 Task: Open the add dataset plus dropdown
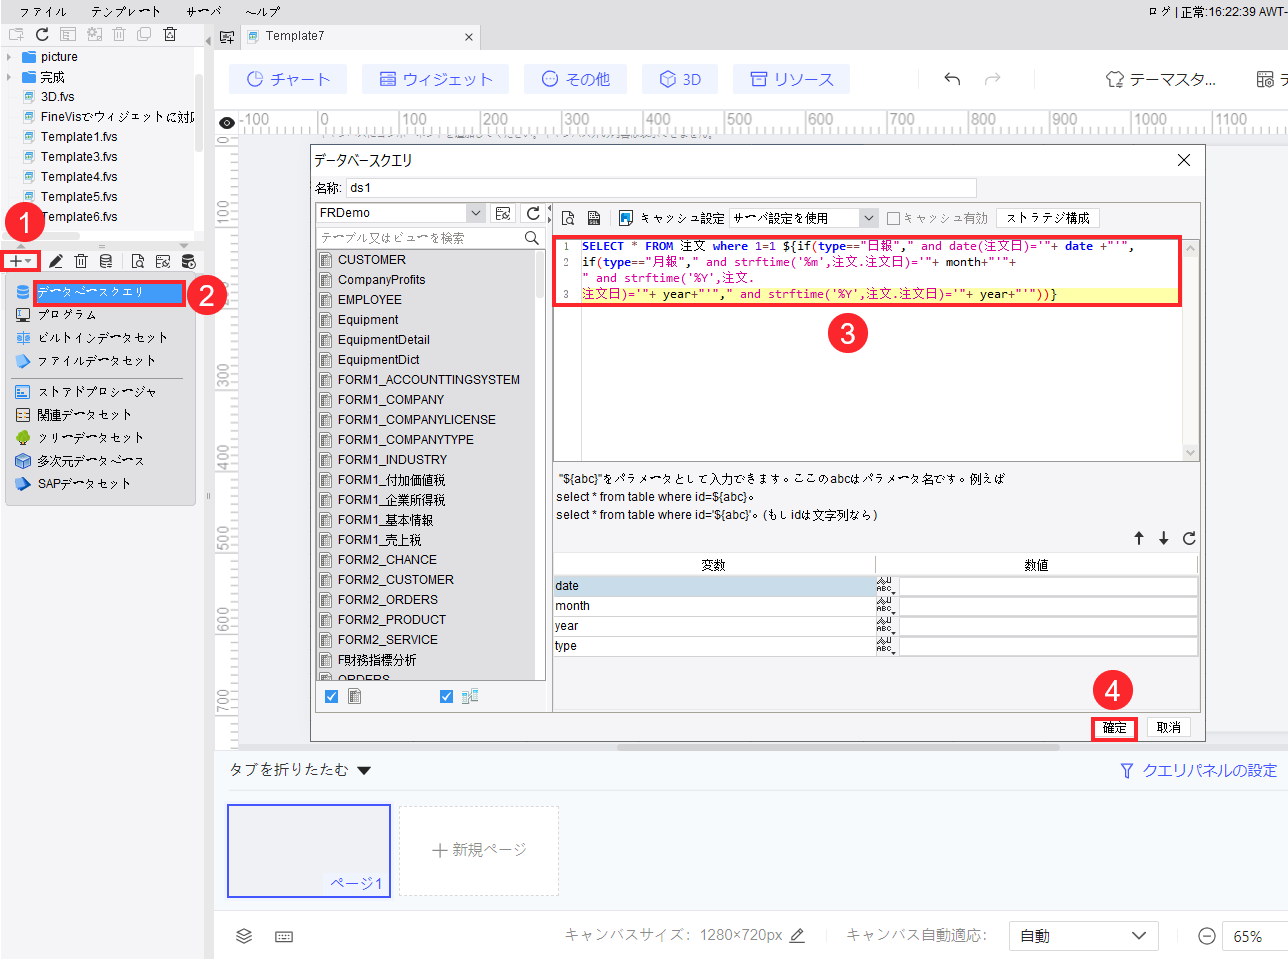click(x=21, y=261)
